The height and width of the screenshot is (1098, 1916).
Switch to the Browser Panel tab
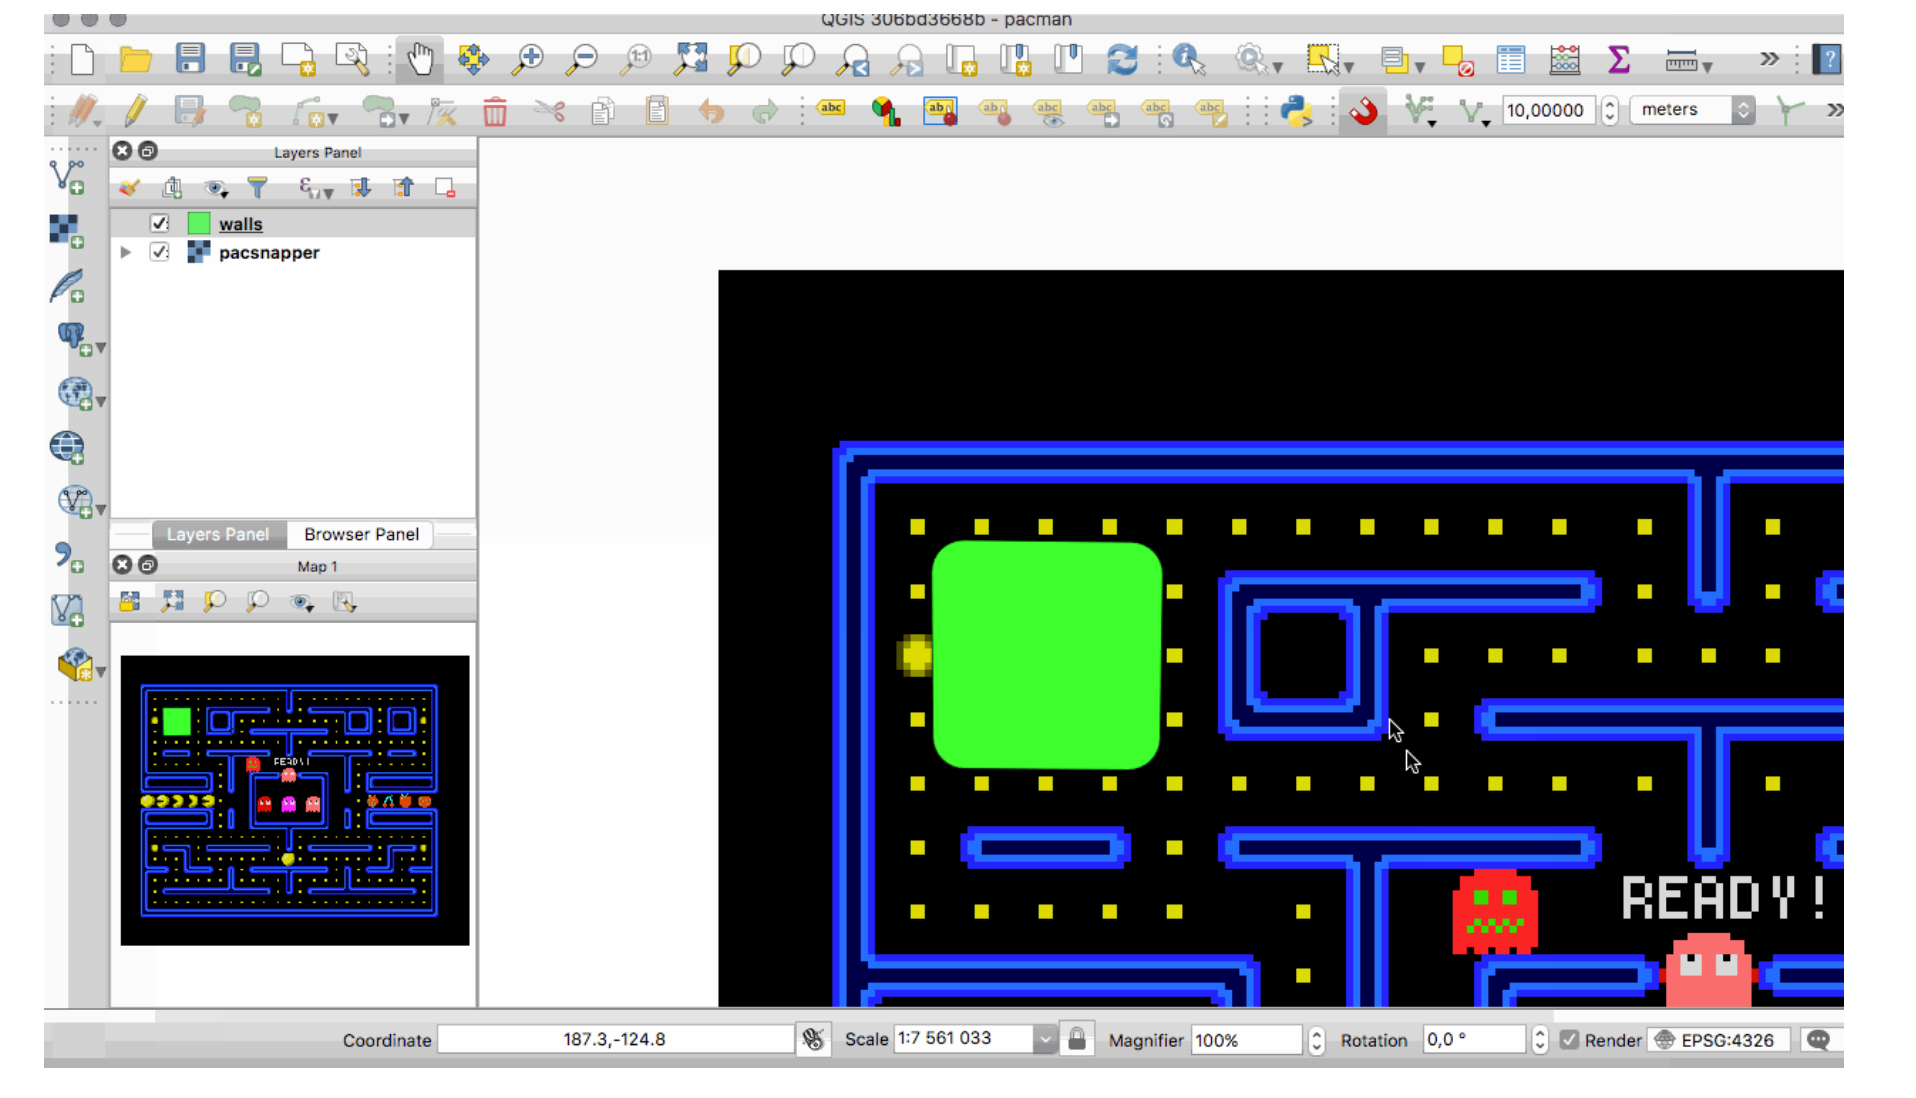point(361,534)
